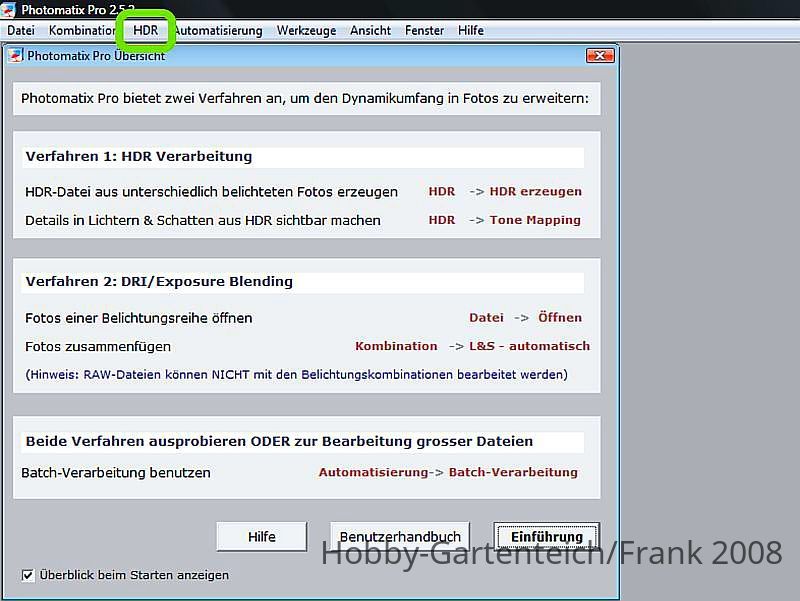Open the Kombination menu
800x601 pixels.
click(82, 31)
